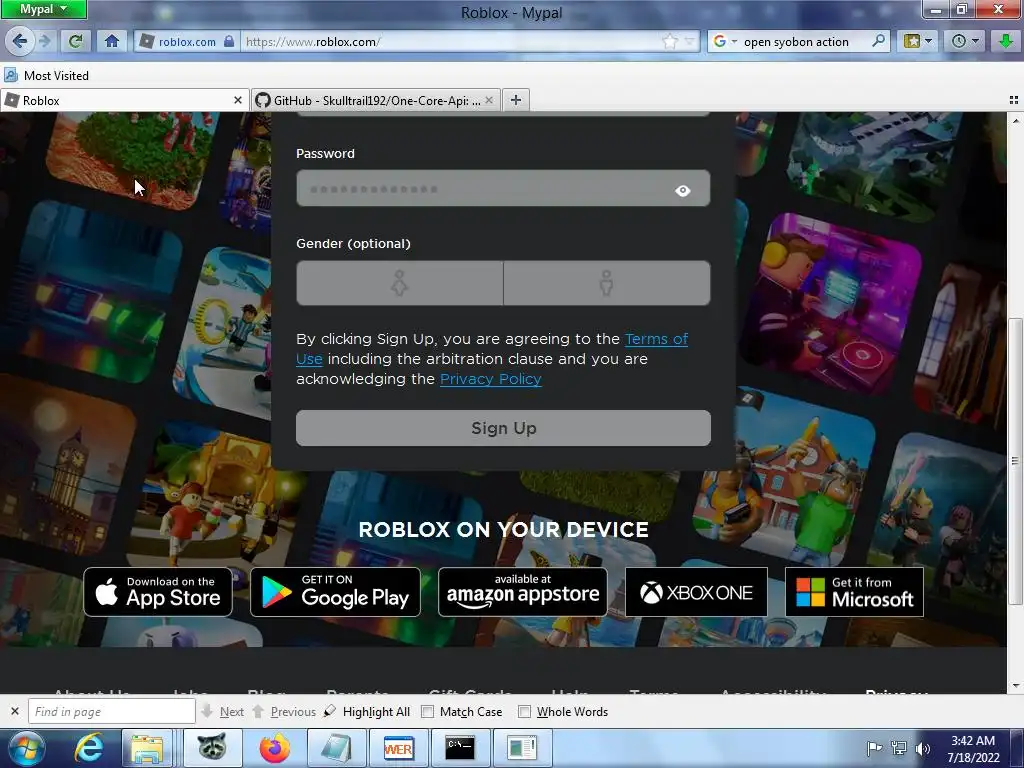Screen dimensions: 1024x768
Task: Enable the Match Case checkbox
Action: click(x=427, y=712)
